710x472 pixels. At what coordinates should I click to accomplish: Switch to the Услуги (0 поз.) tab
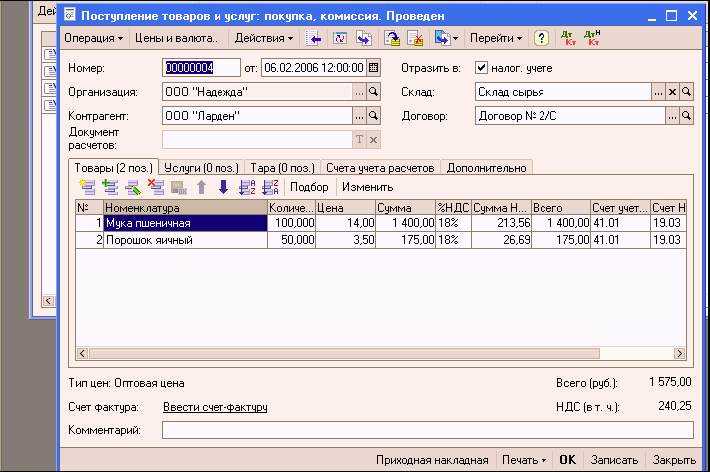pyautogui.click(x=198, y=167)
